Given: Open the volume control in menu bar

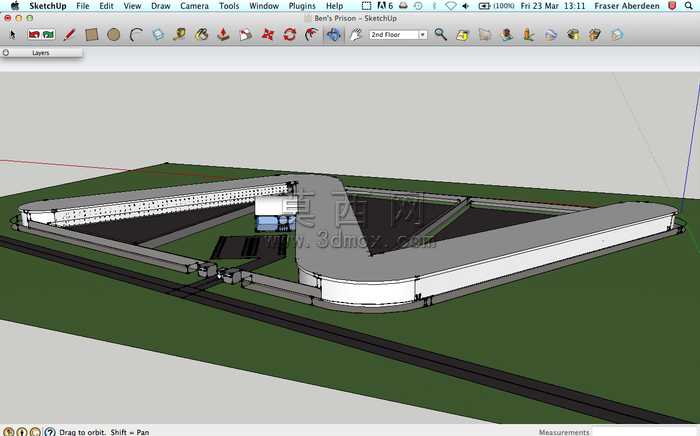Looking at the screenshot, I should tap(466, 6).
